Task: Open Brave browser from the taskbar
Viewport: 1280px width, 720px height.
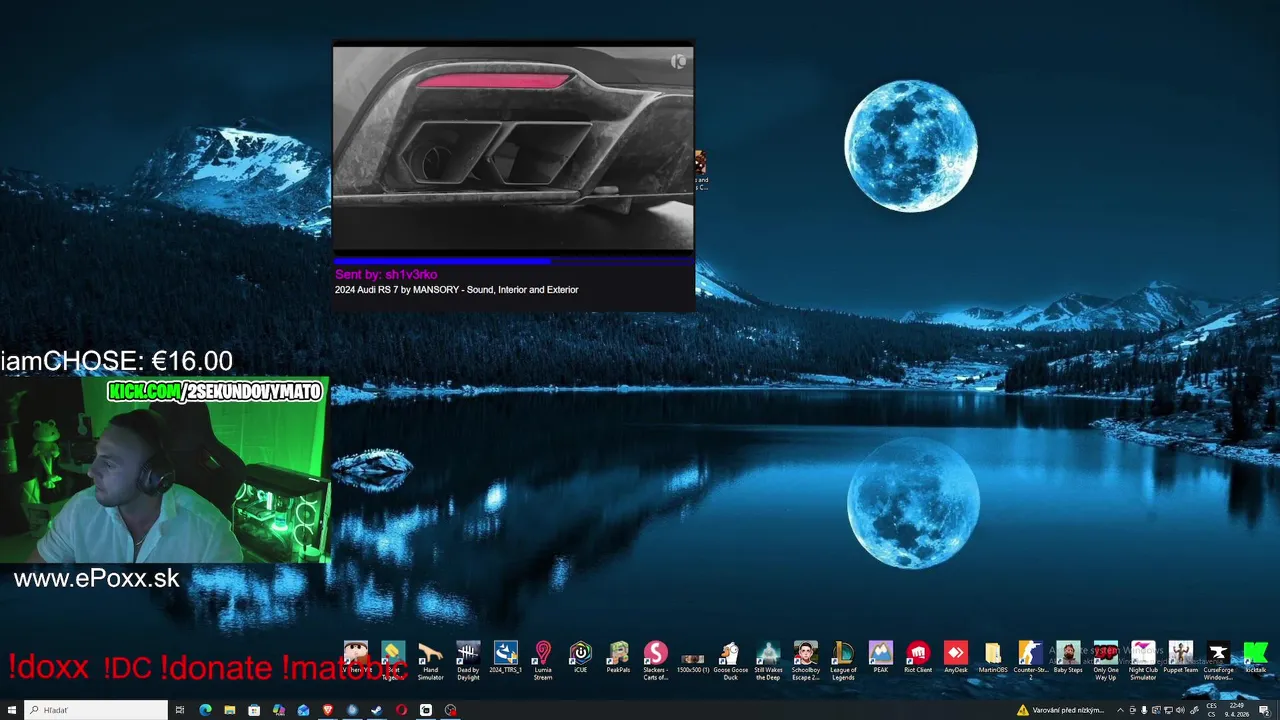Action: pos(328,710)
